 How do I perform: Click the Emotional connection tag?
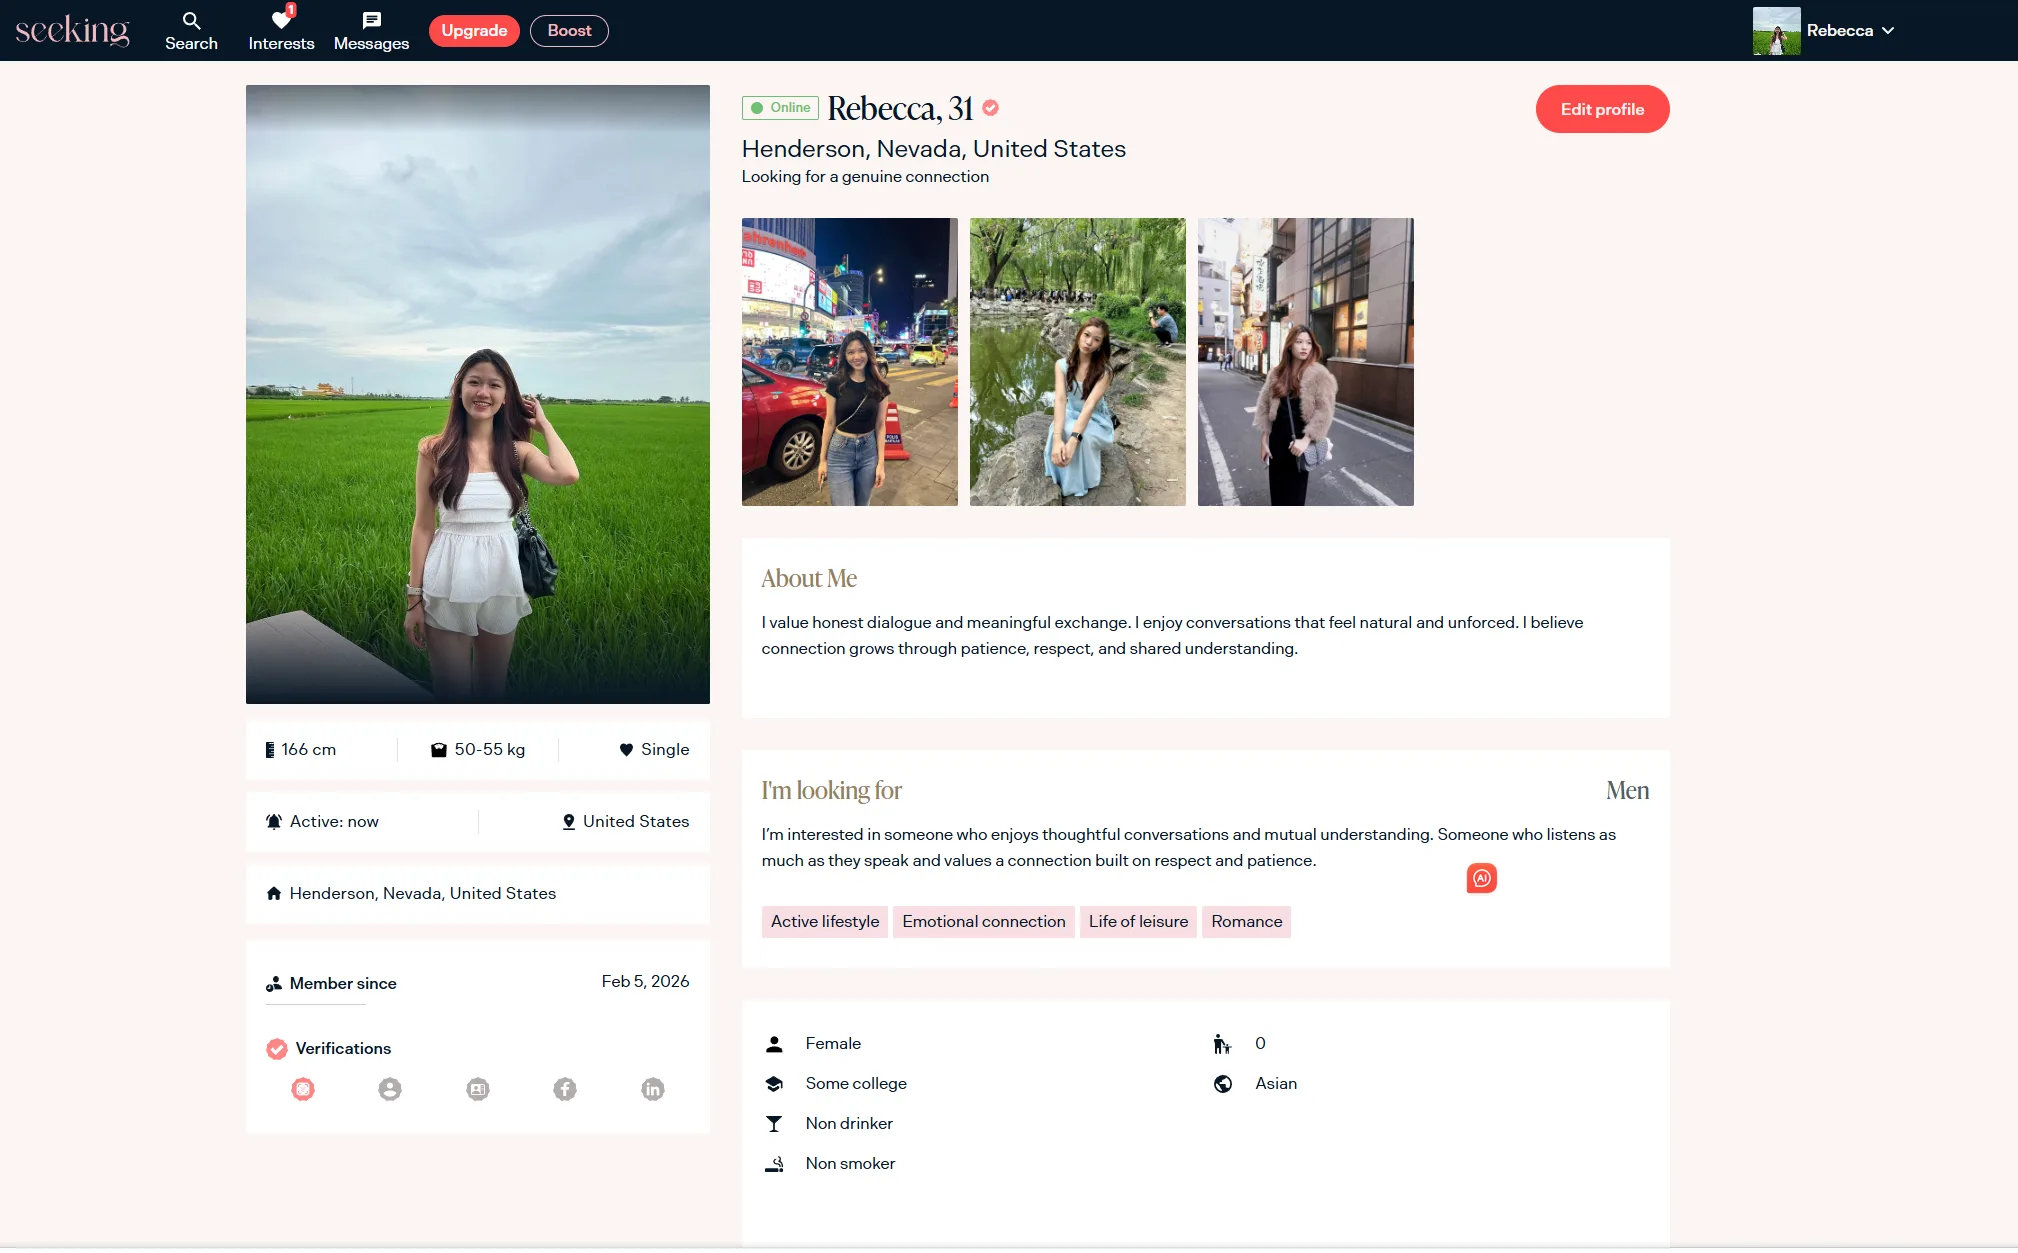click(x=983, y=922)
